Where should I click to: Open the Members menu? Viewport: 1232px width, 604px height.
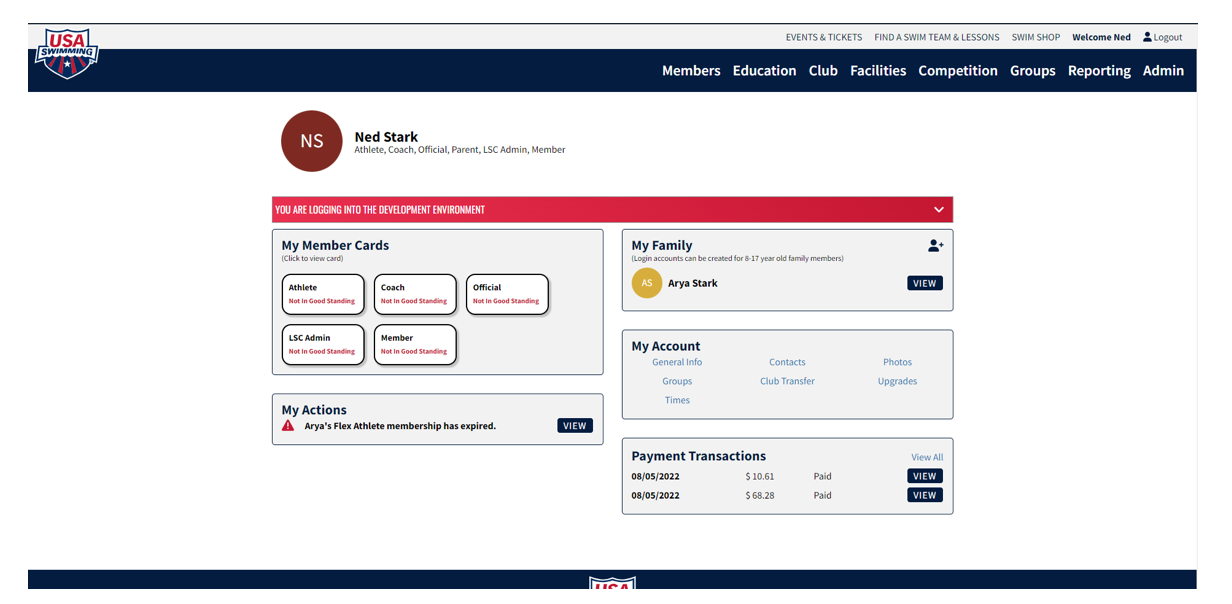pos(691,71)
